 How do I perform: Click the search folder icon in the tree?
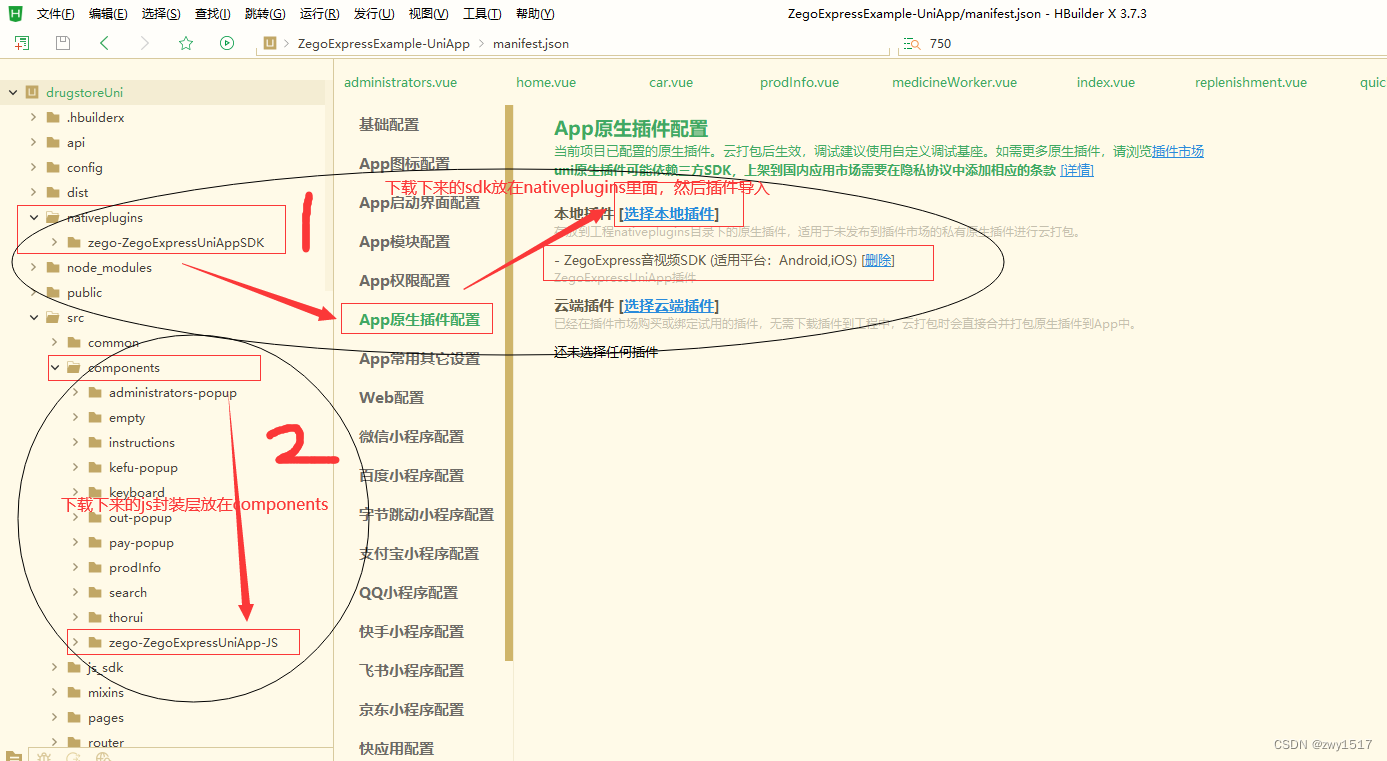[95, 593]
